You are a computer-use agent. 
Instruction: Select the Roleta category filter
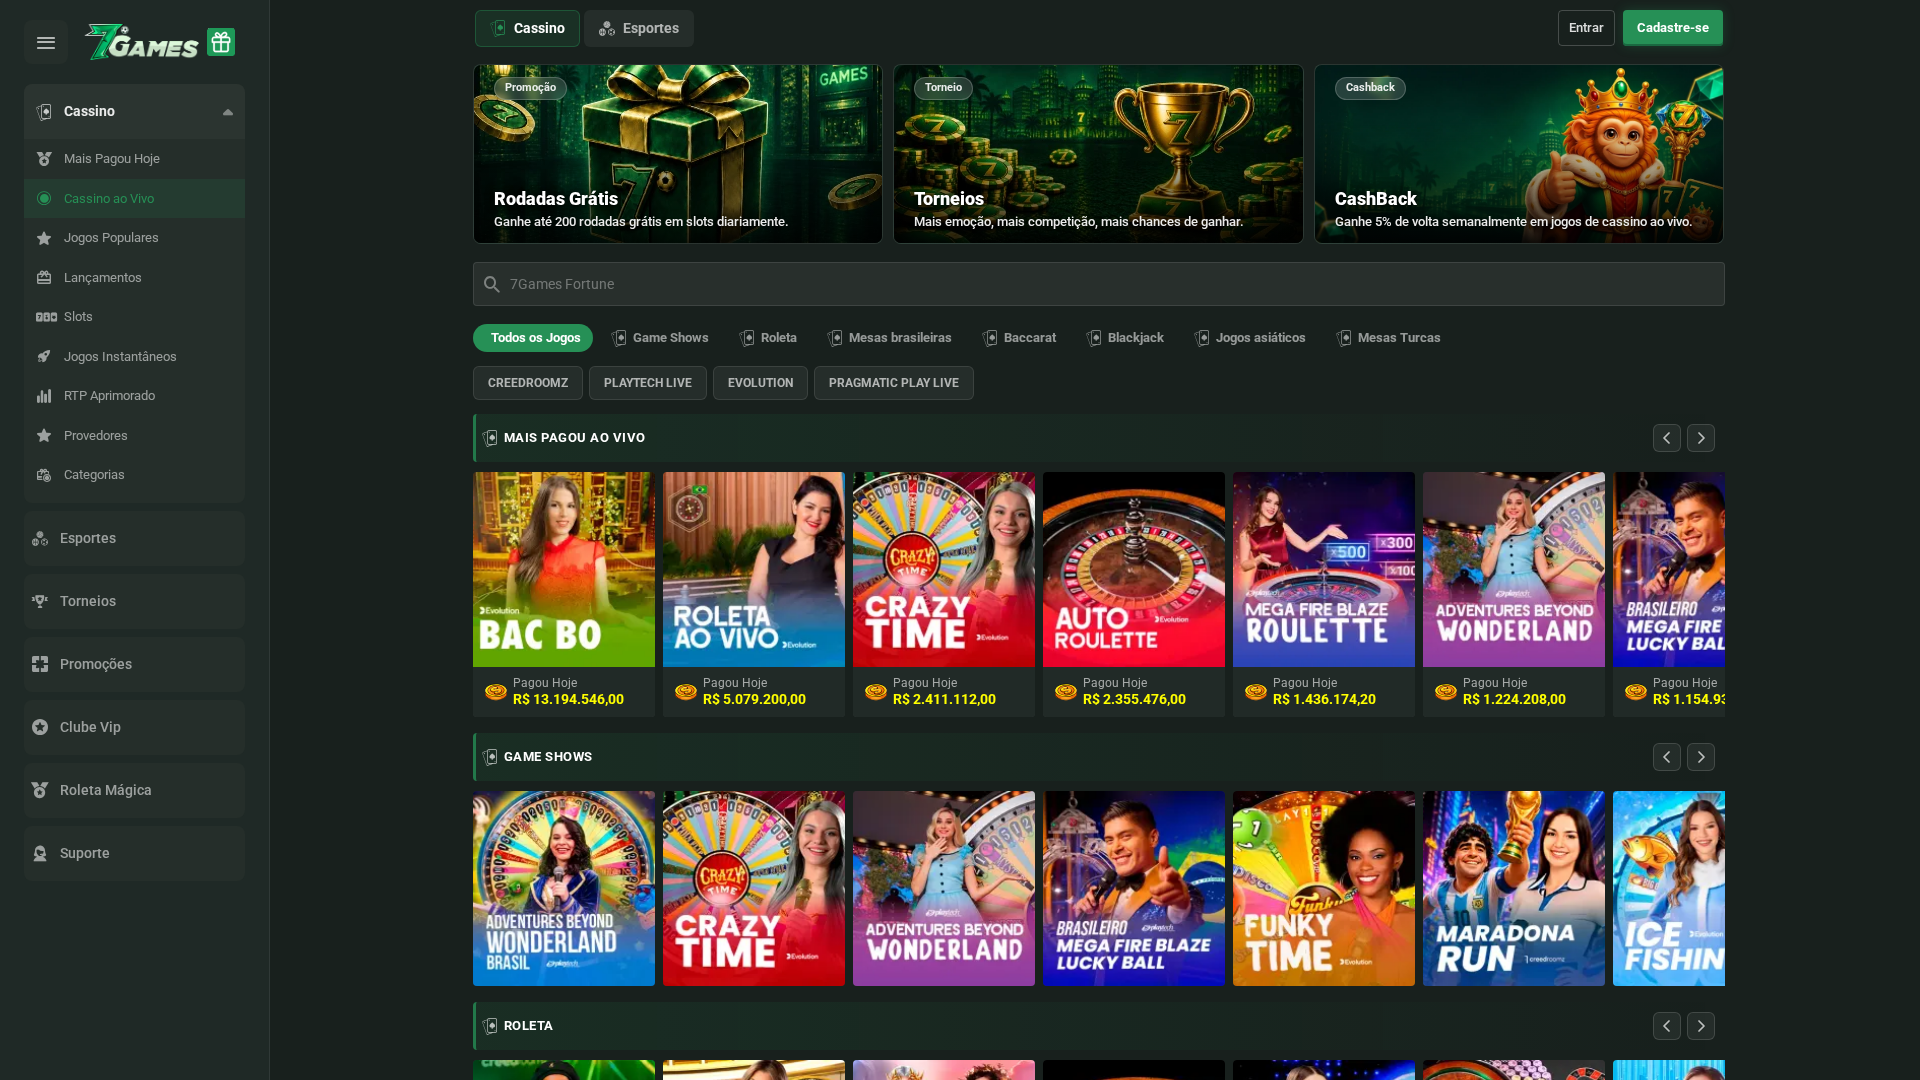pyautogui.click(x=768, y=338)
